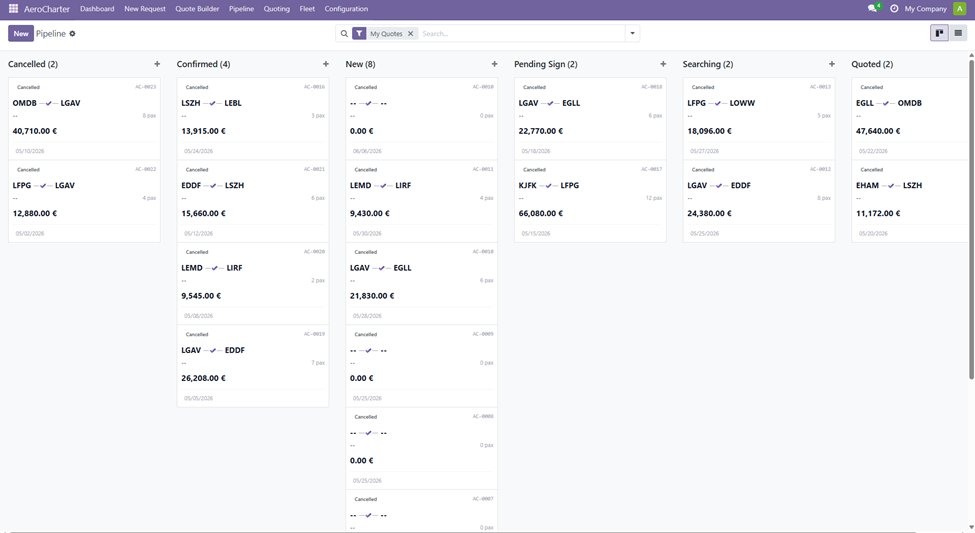Screen dimensions: 975x533
Task: Open the Pipeline settings gear
Action: [72, 34]
